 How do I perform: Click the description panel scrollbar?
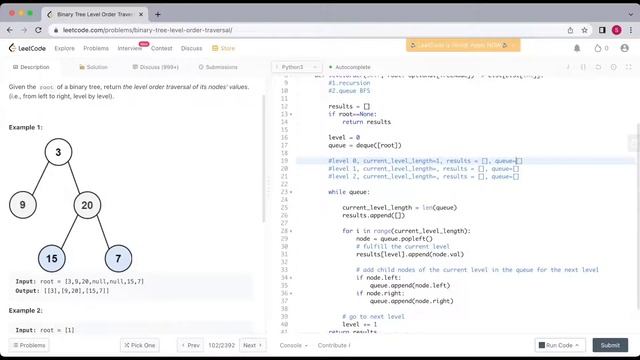[x=264, y=159]
